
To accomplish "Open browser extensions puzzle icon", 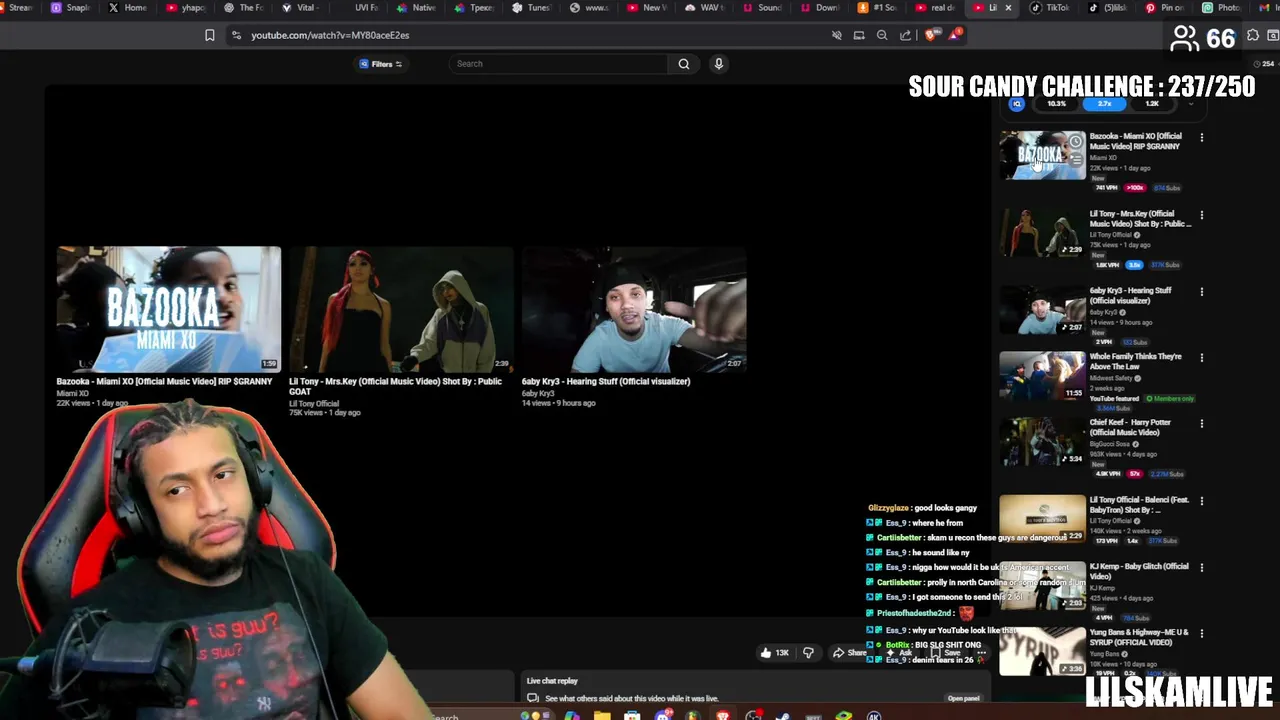I will (1253, 35).
